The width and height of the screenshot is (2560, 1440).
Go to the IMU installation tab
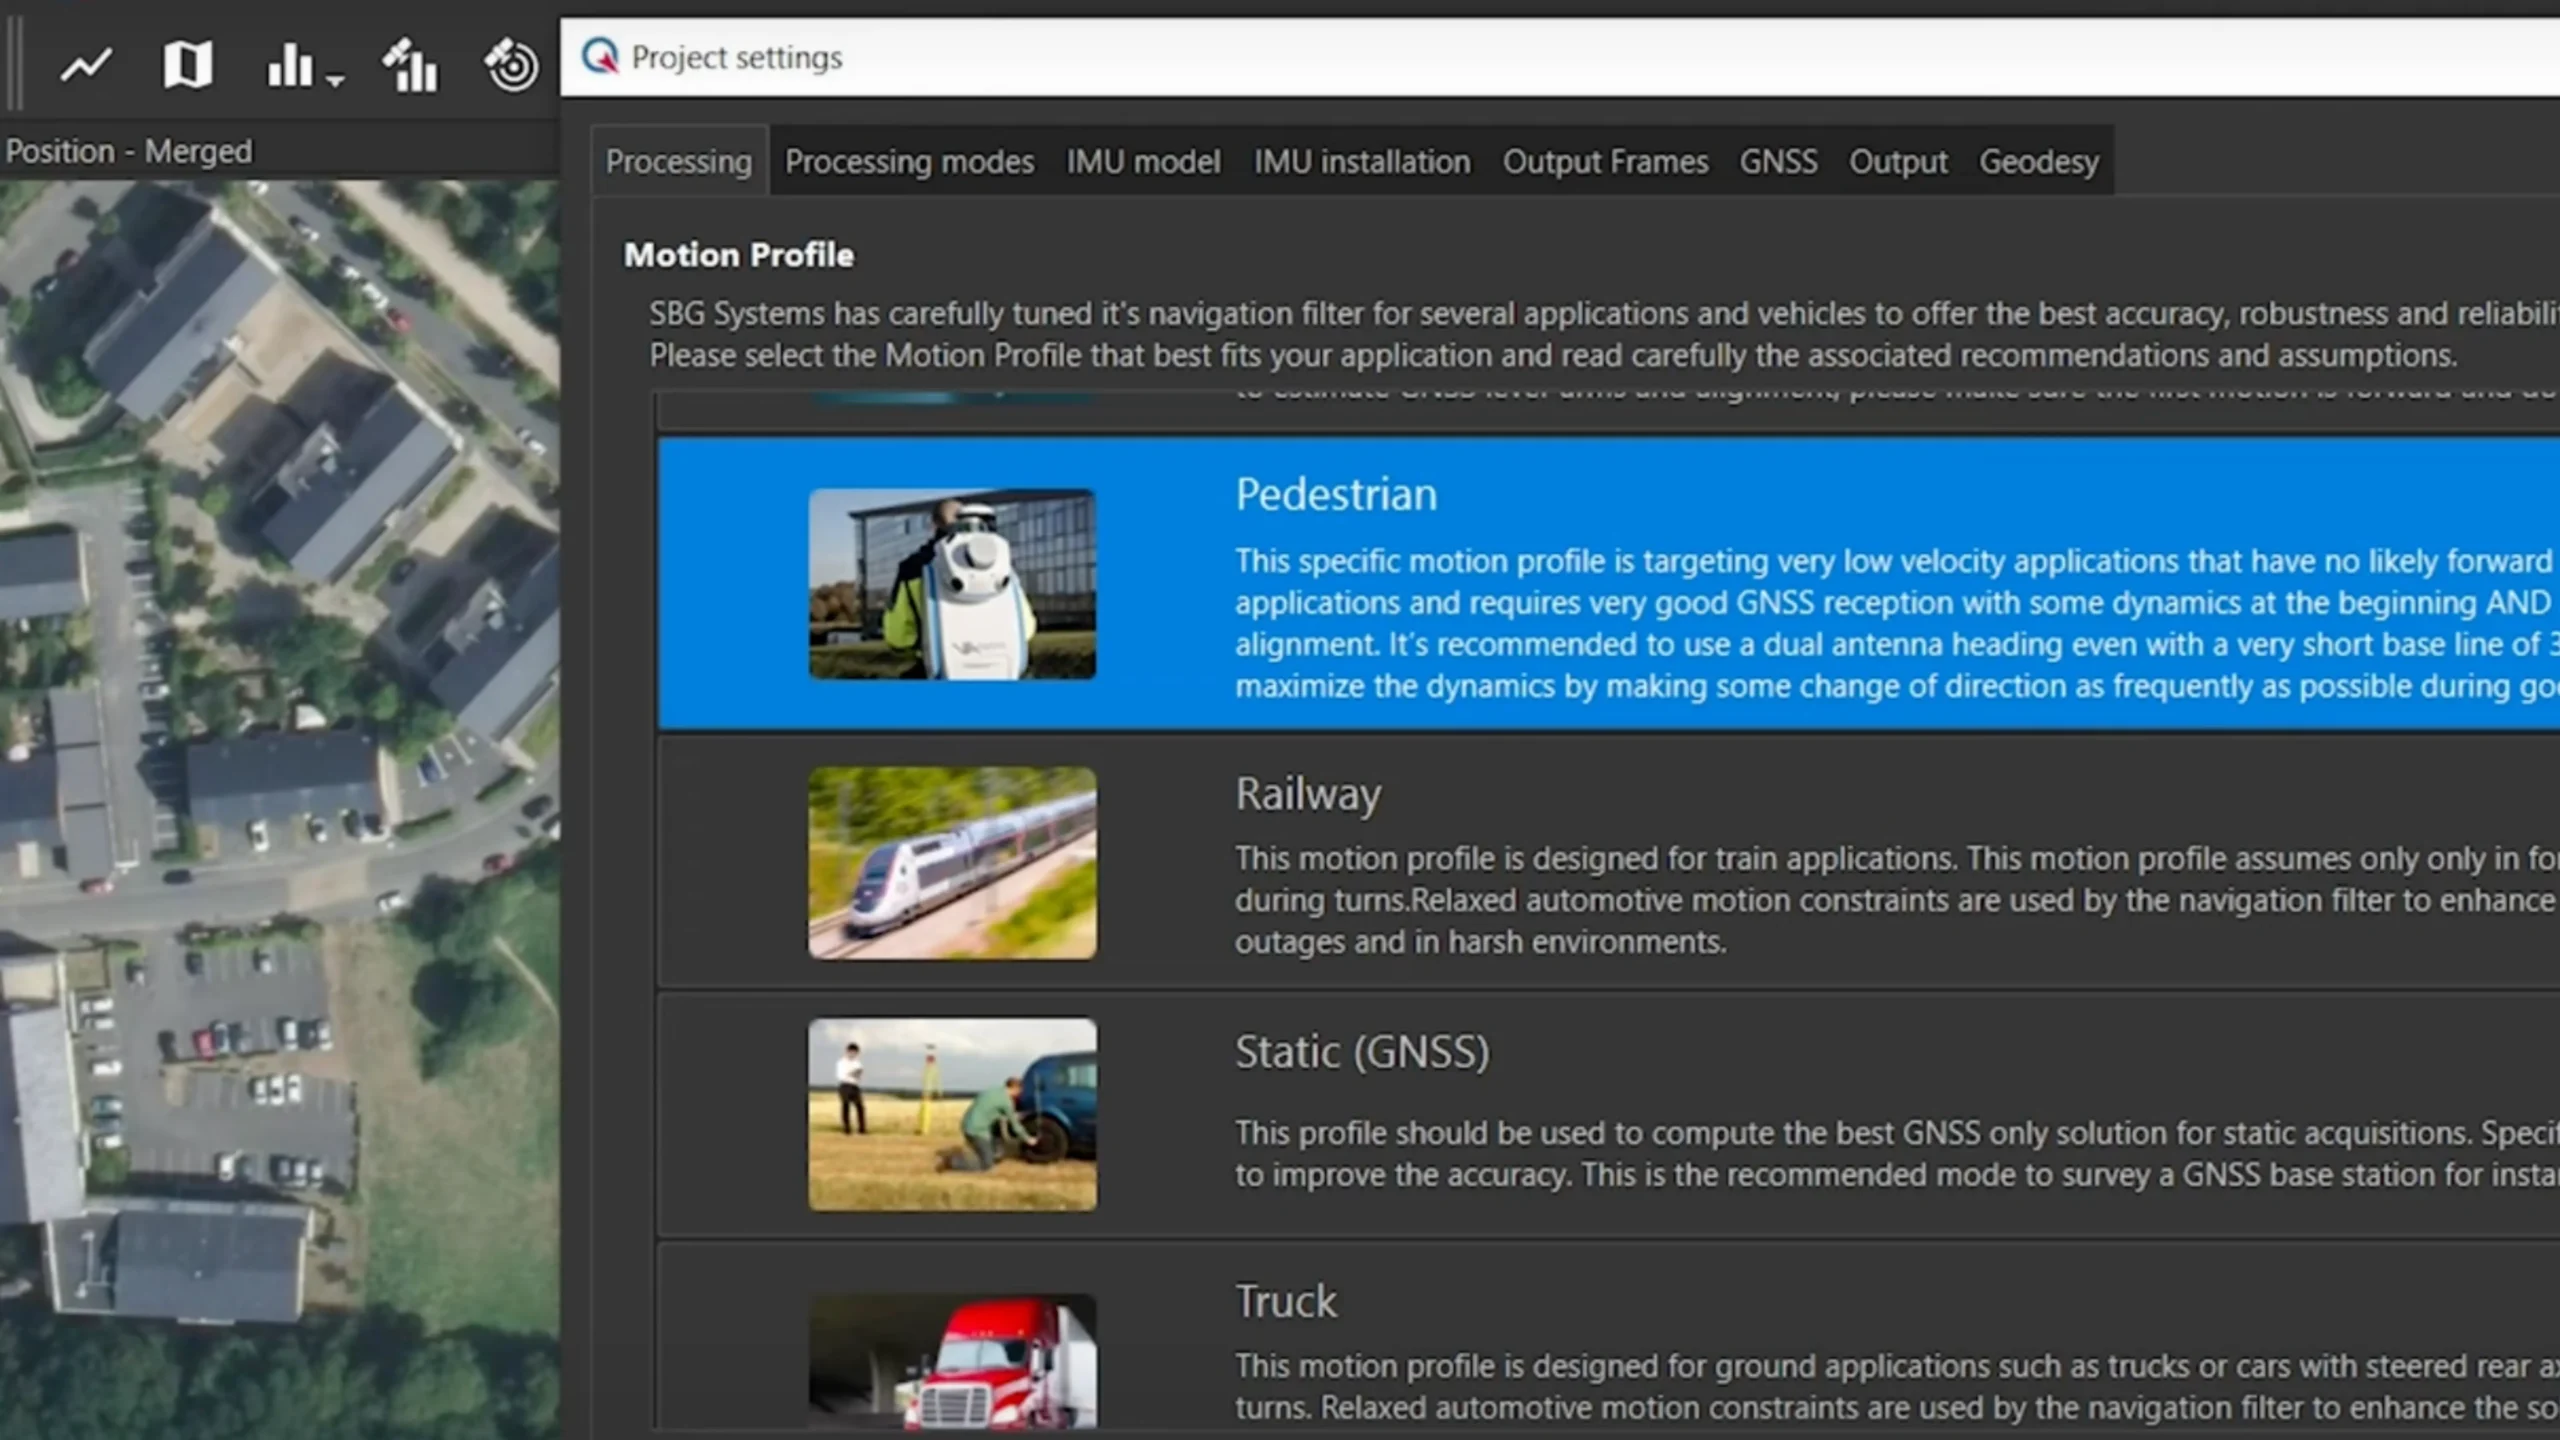click(x=1361, y=162)
